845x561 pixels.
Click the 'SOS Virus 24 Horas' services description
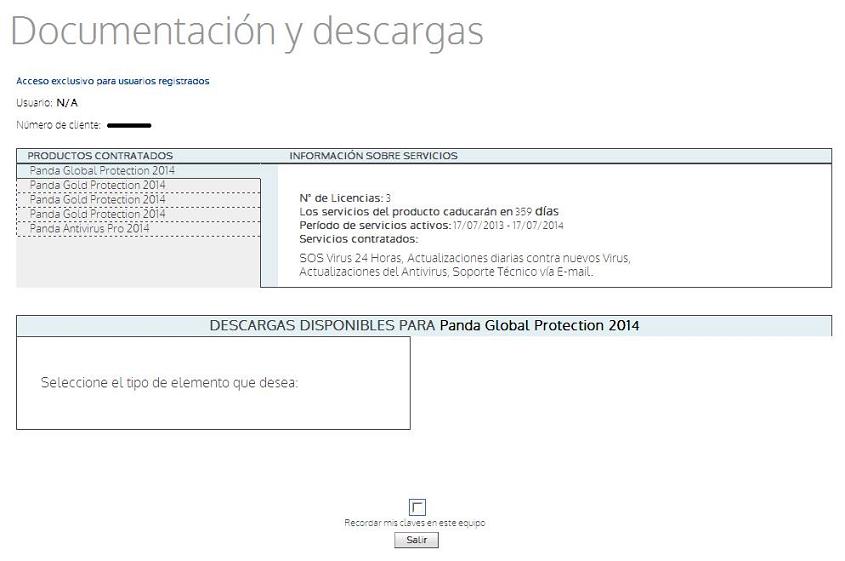[x=465, y=265]
